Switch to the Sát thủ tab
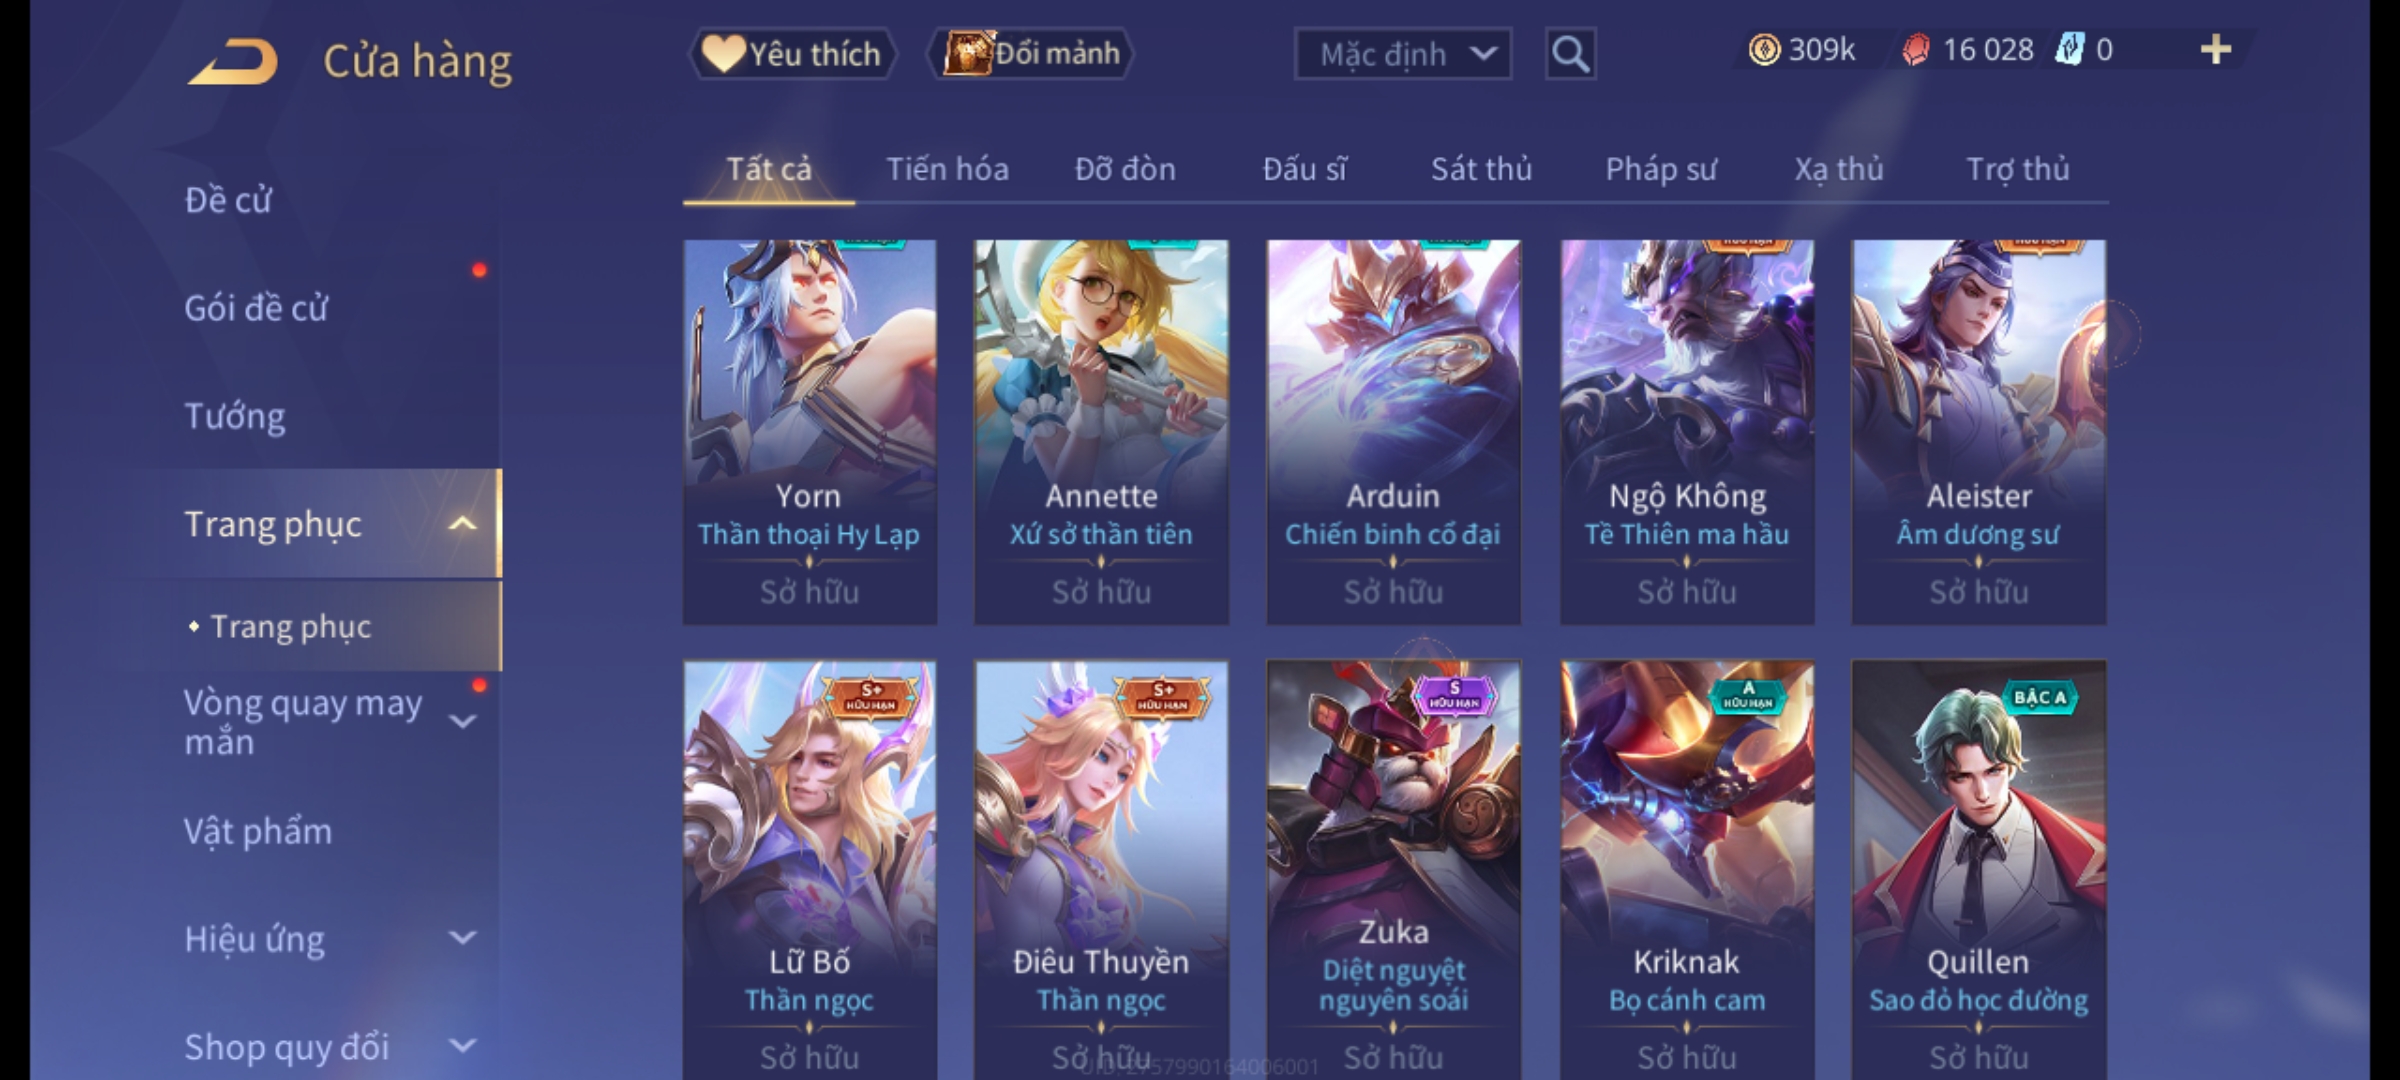This screenshot has height=1080, width=2400. 1481,169
